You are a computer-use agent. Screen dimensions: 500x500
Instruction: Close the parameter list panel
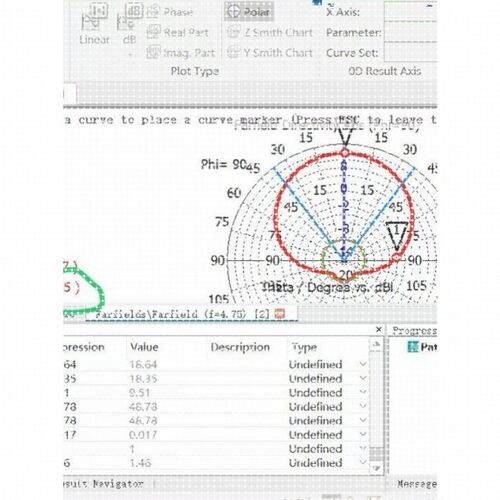[x=379, y=329]
